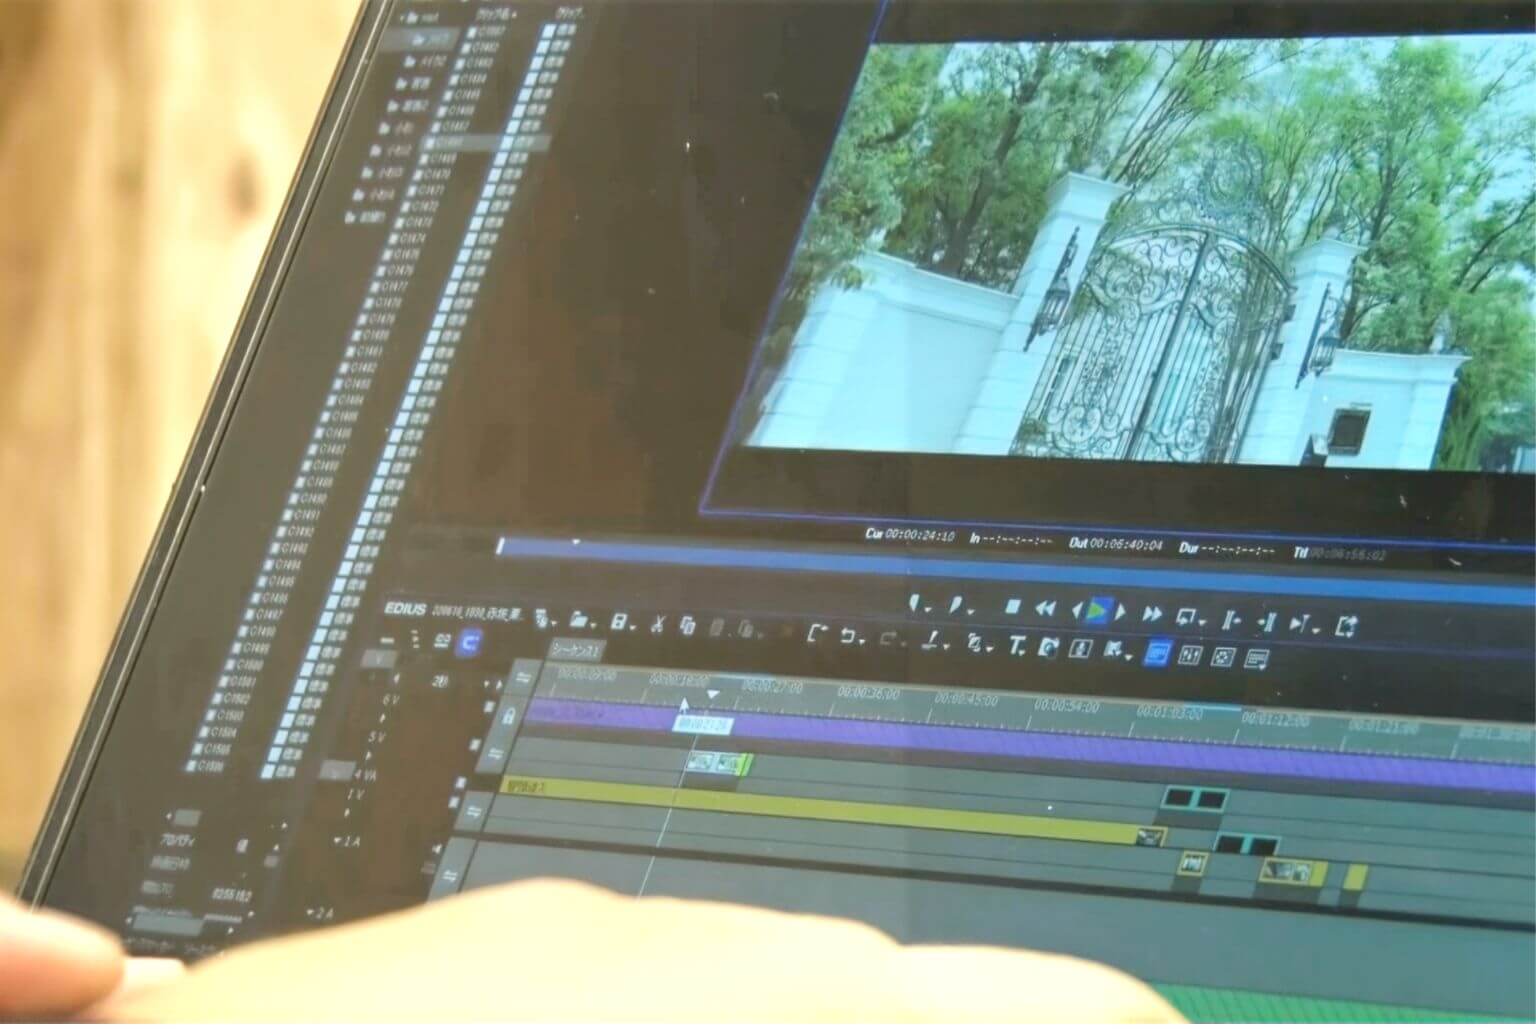This screenshot has height=1029, width=1536.
Task: Open the Open project dropdown arrow
Action: coord(592,623)
